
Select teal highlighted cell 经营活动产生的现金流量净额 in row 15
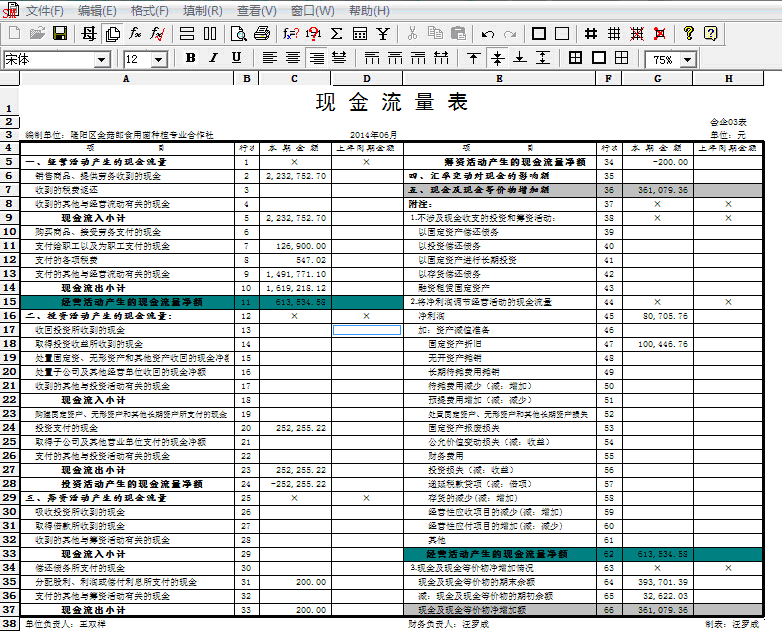[130, 301]
